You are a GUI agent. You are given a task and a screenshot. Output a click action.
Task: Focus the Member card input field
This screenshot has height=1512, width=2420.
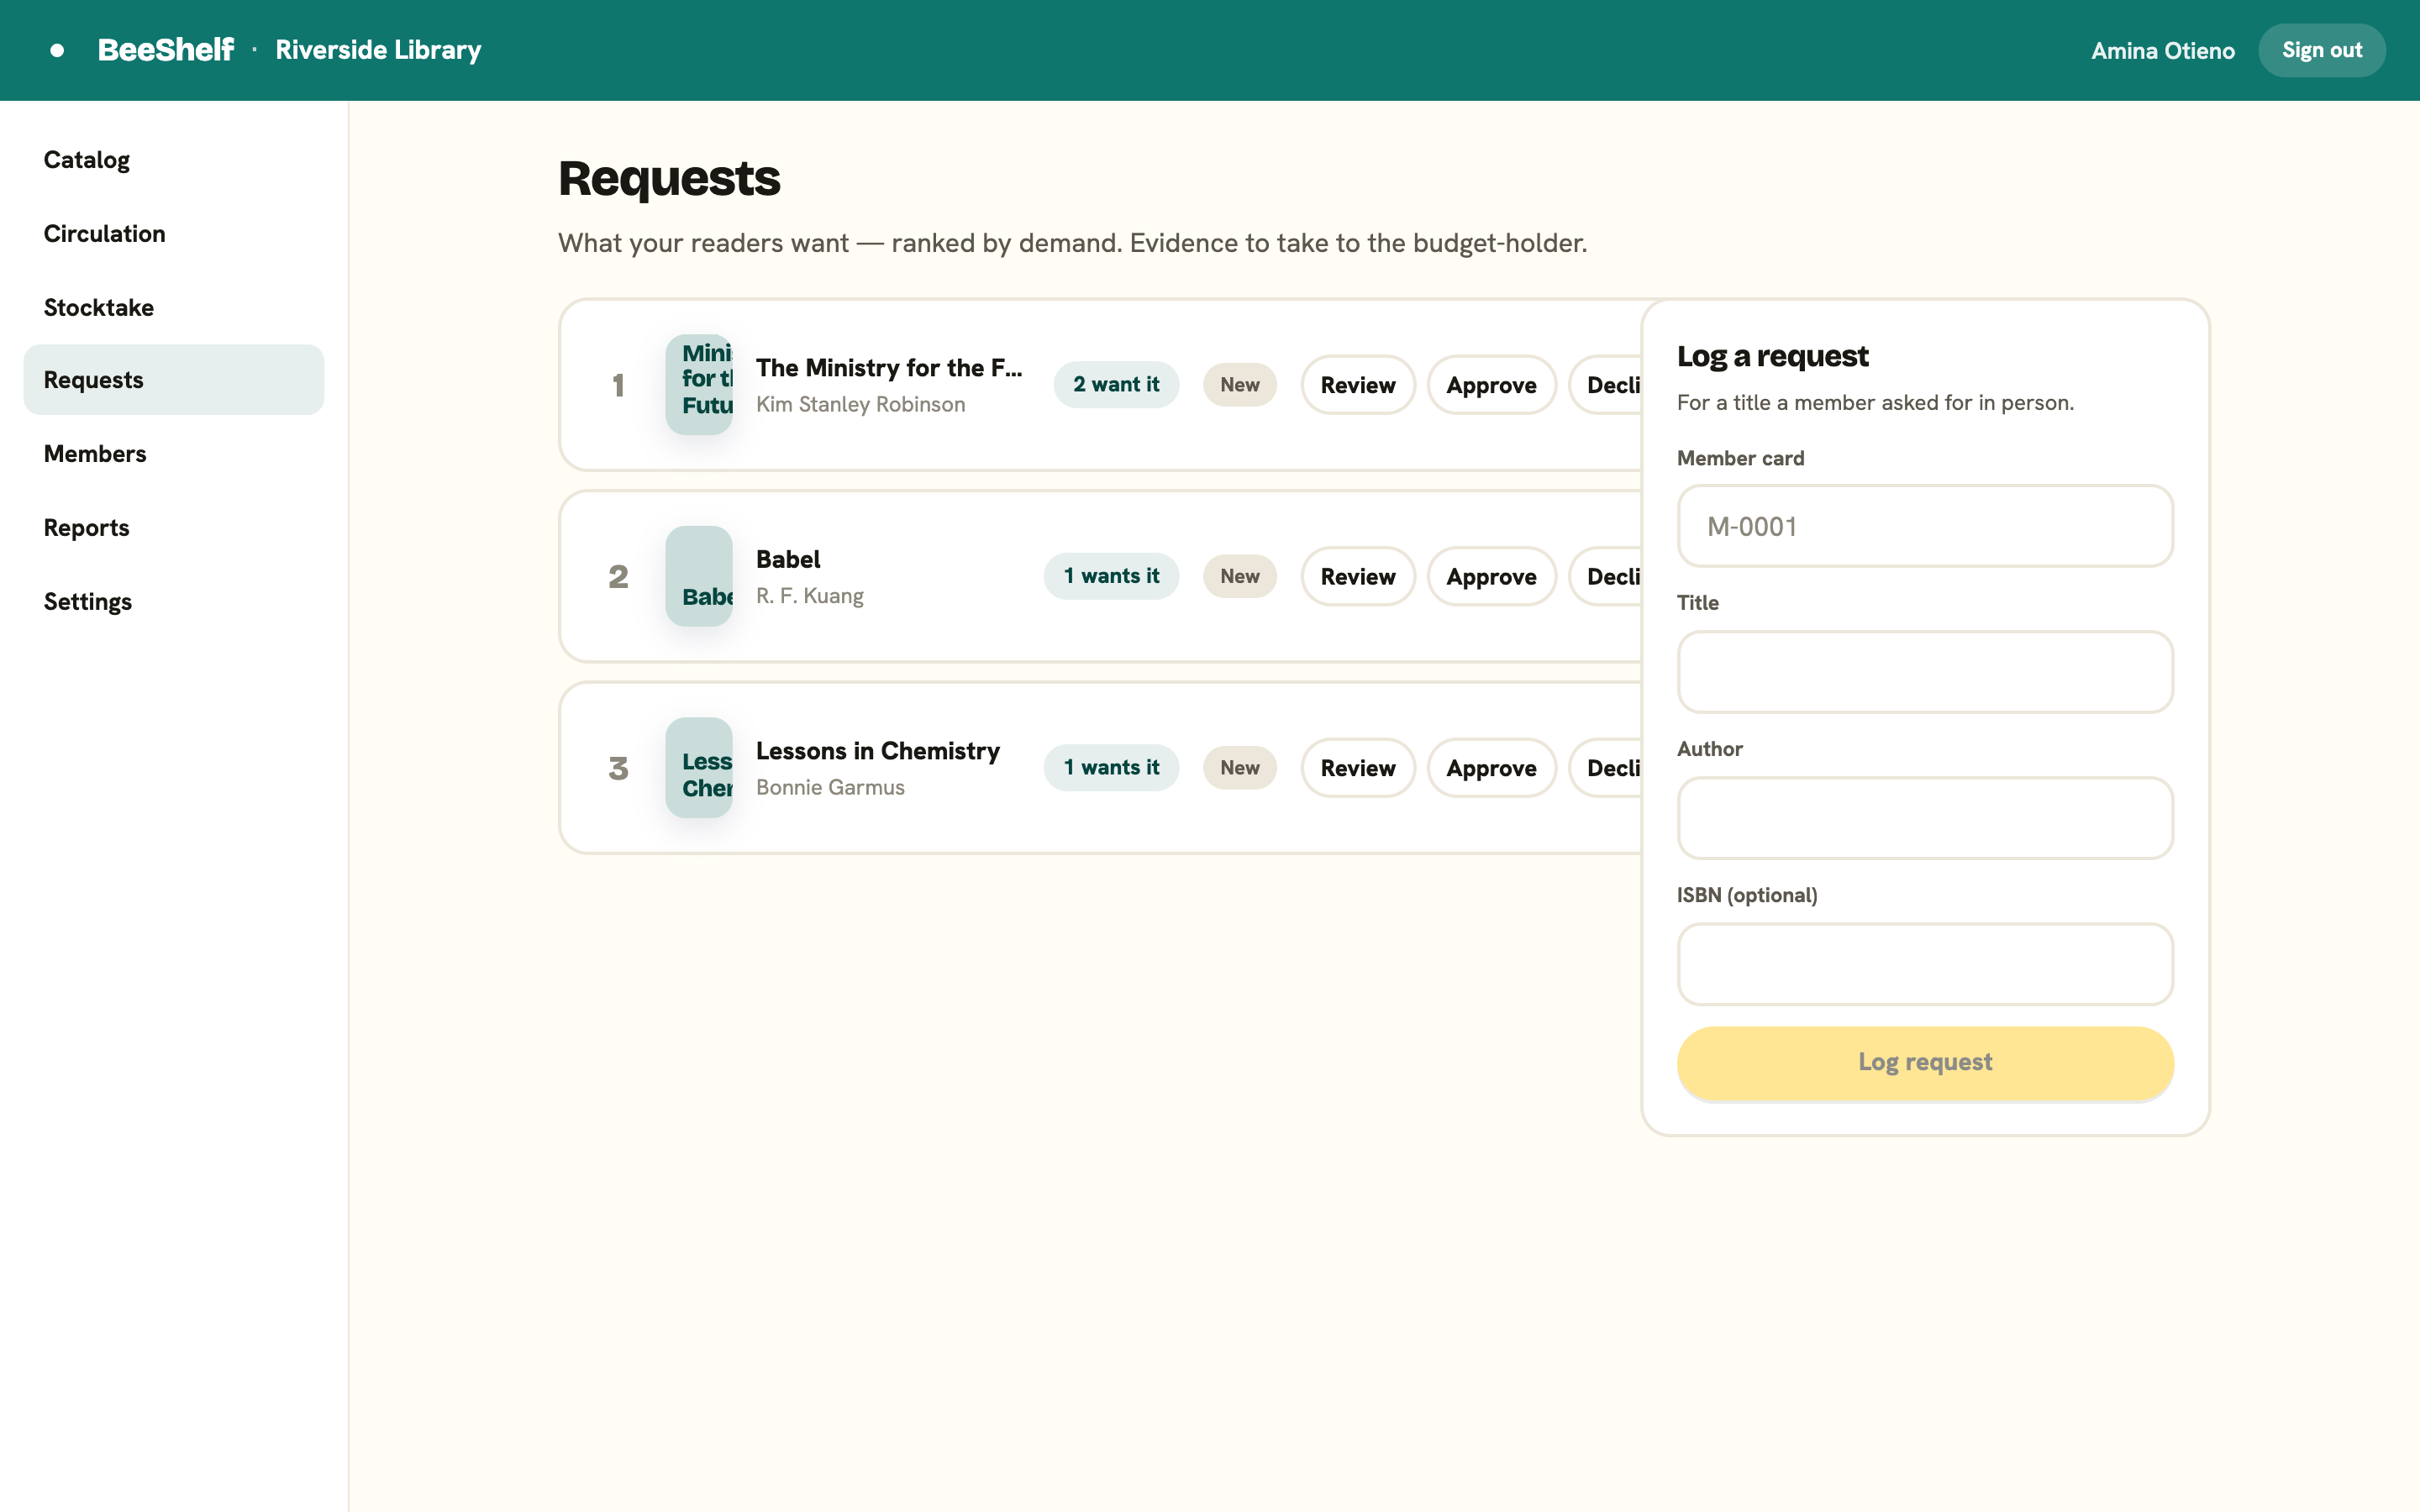click(1925, 526)
